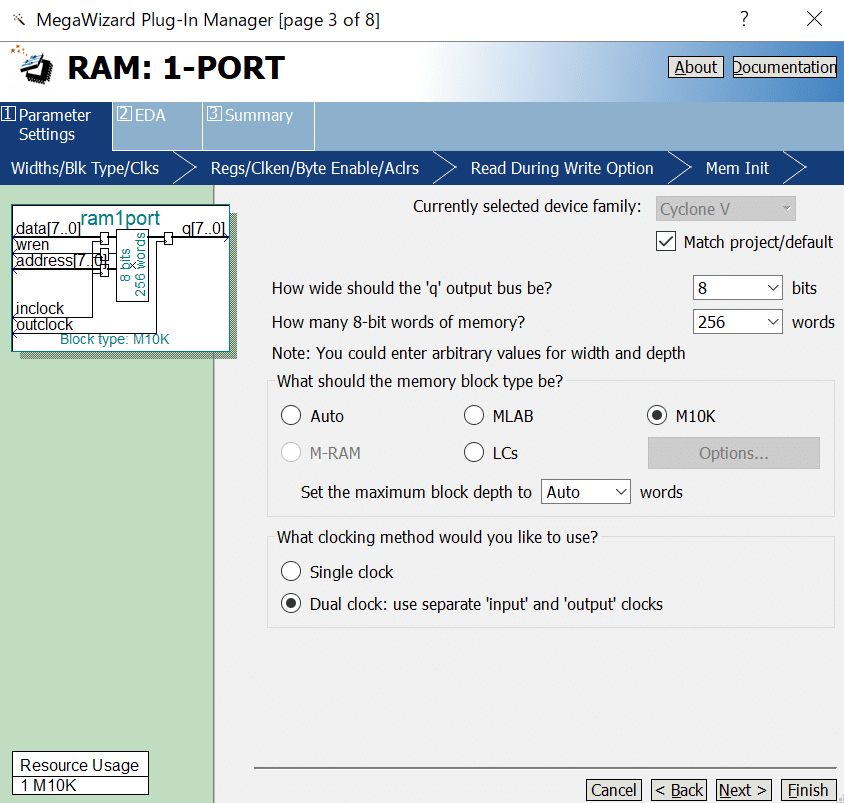844x803 pixels.
Task: Select M10K memory block type
Action: click(657, 415)
